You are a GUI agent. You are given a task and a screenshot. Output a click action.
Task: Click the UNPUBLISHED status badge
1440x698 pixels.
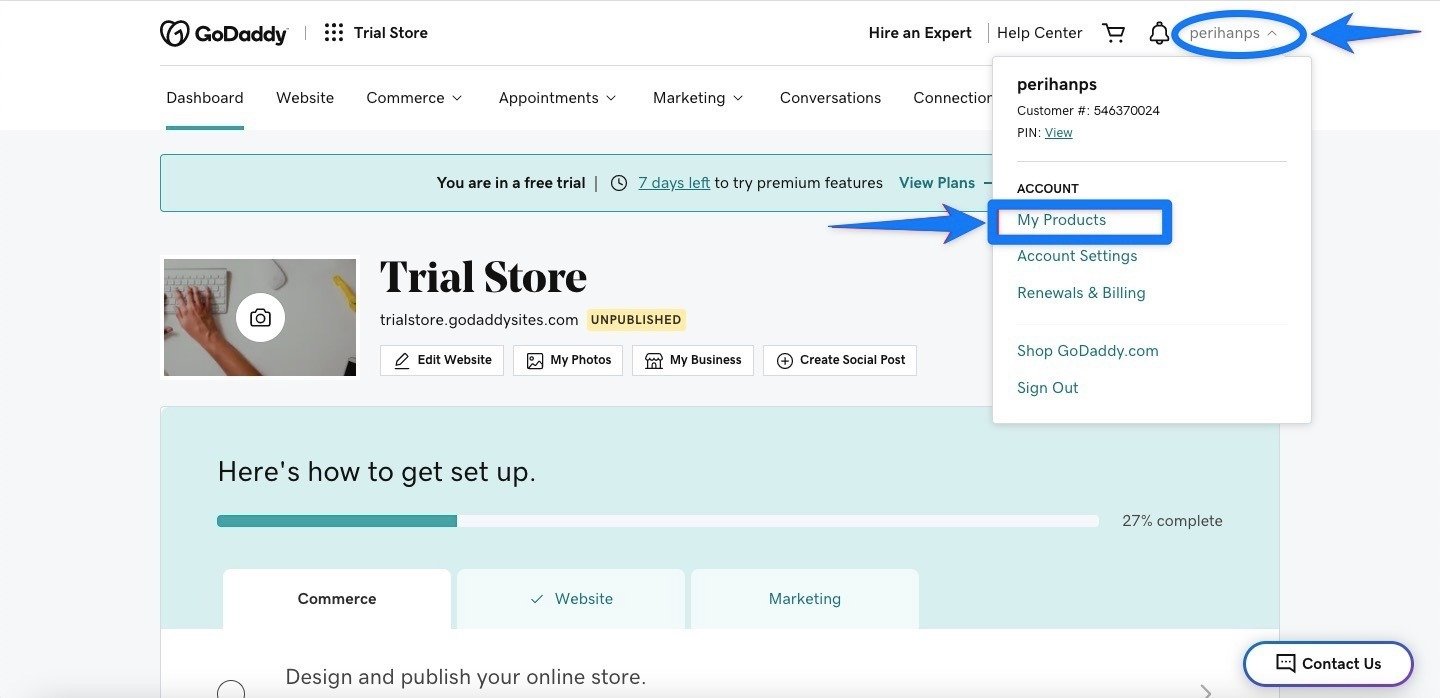(x=636, y=320)
